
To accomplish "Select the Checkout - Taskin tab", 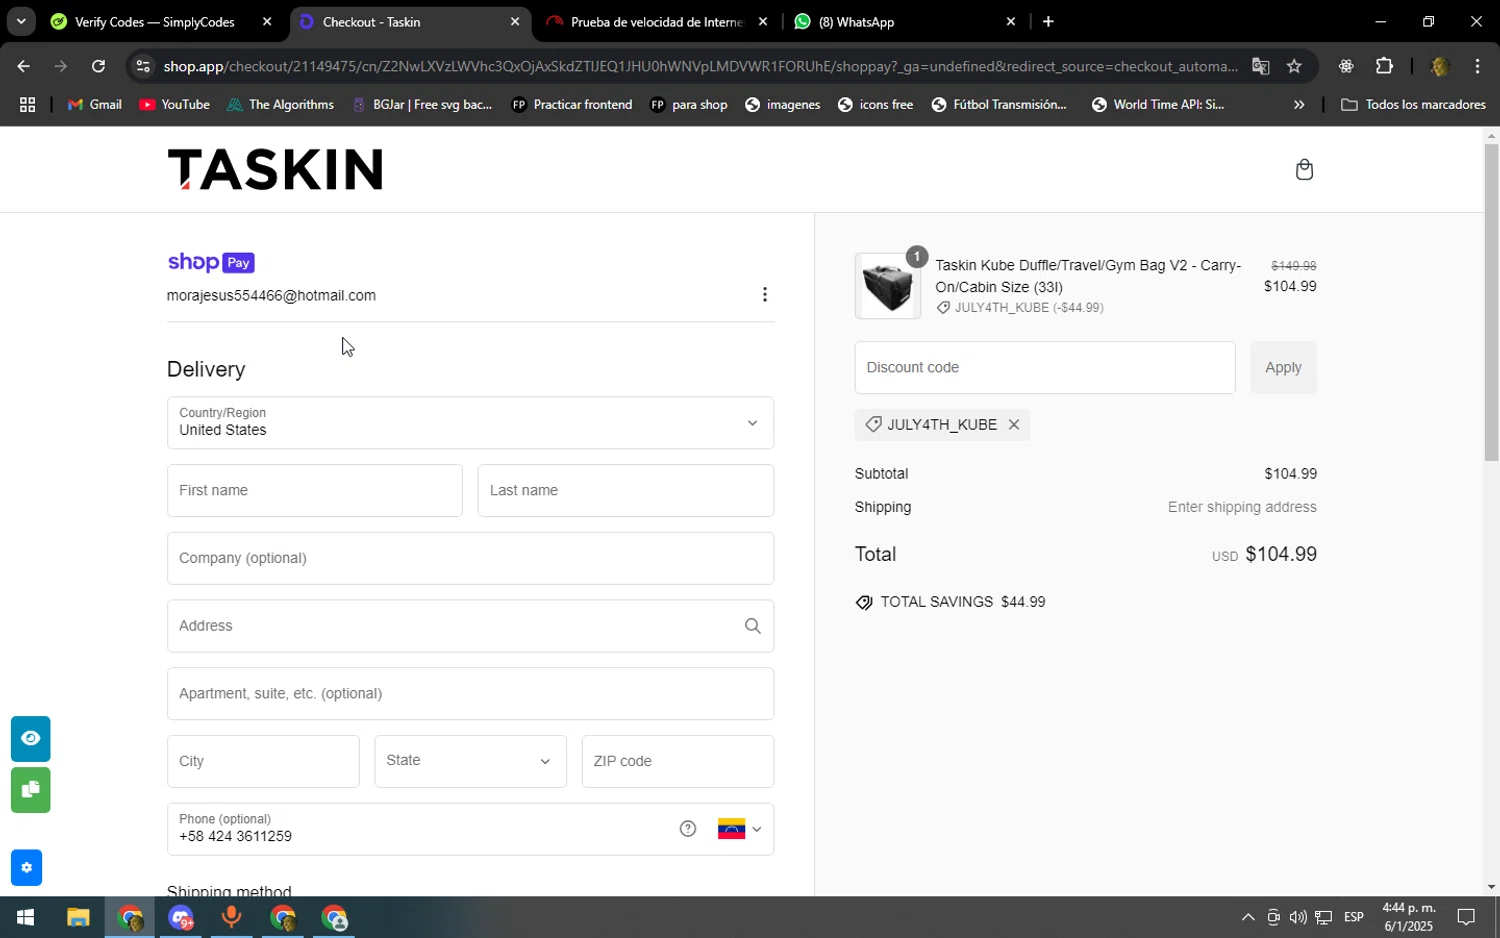I will click(x=410, y=21).
